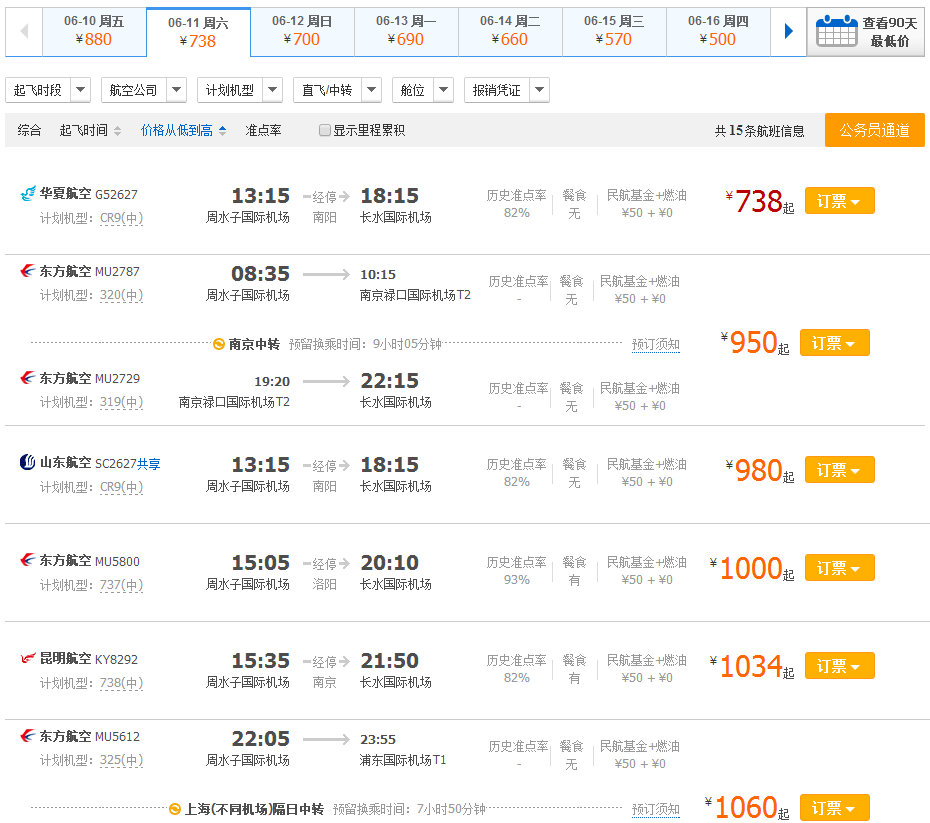Click aircraft type CR9(中) for SC2627
Screen dimensions: 930x823
122,487
